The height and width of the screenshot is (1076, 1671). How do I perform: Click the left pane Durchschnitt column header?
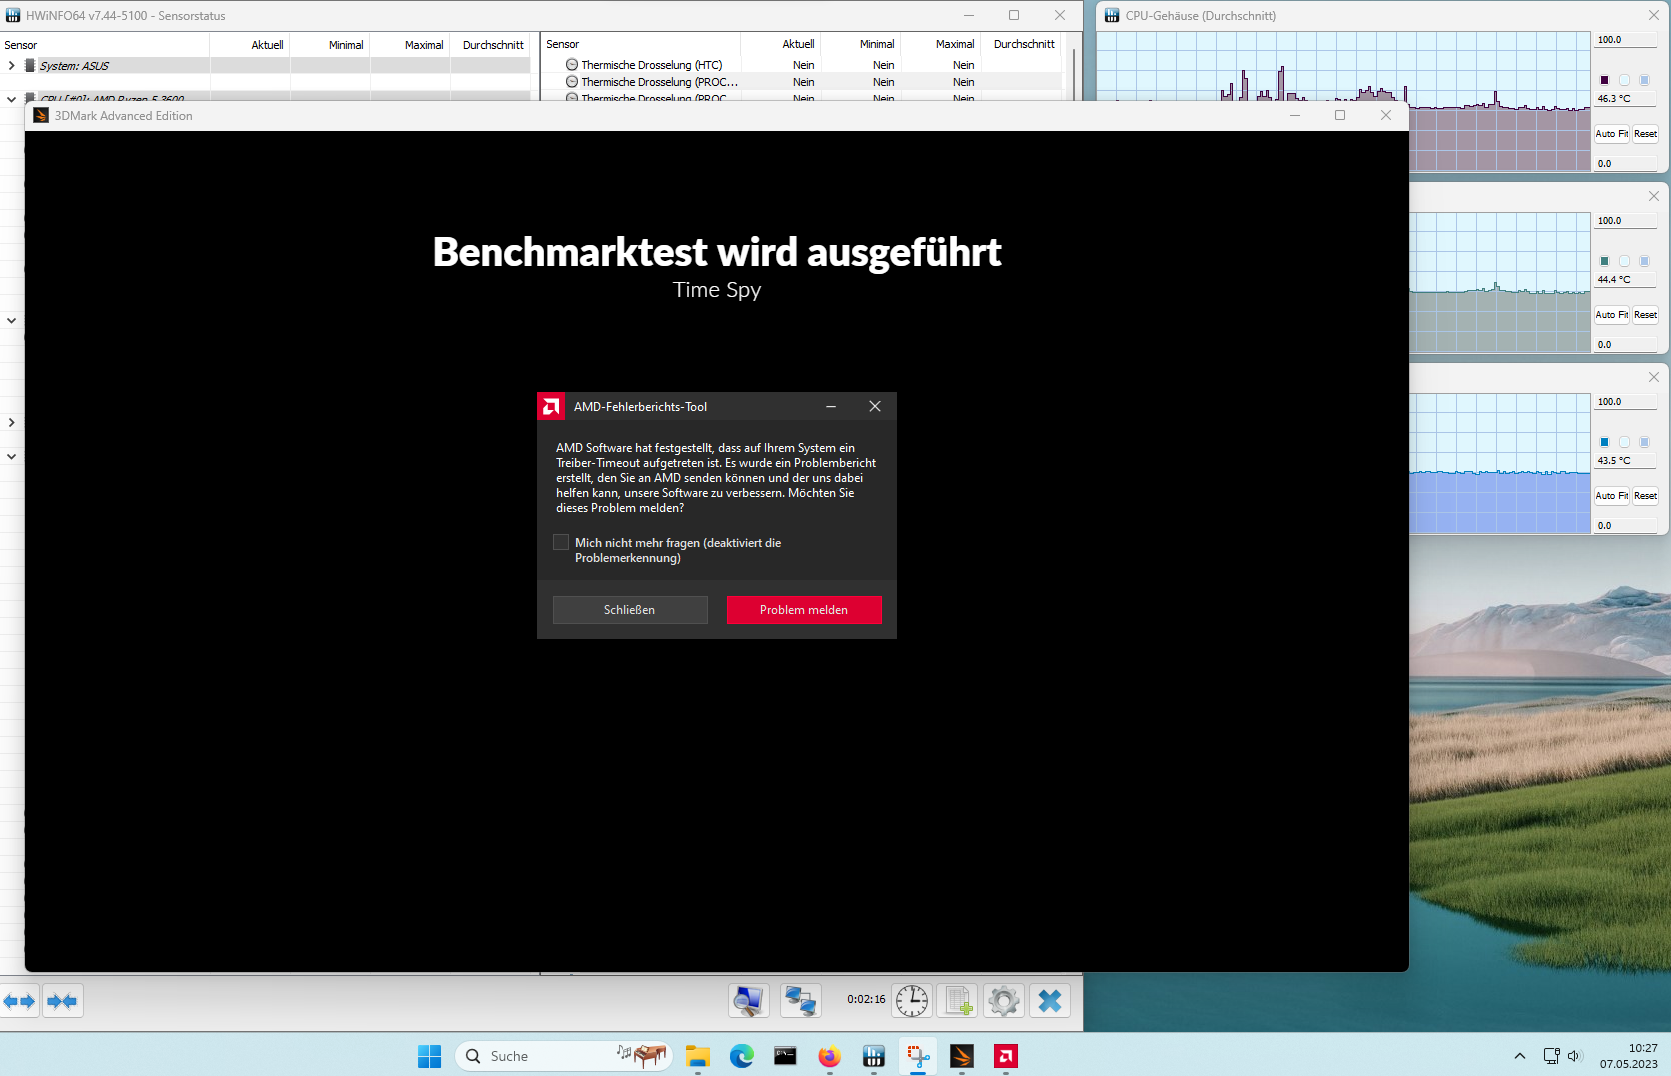pos(490,45)
